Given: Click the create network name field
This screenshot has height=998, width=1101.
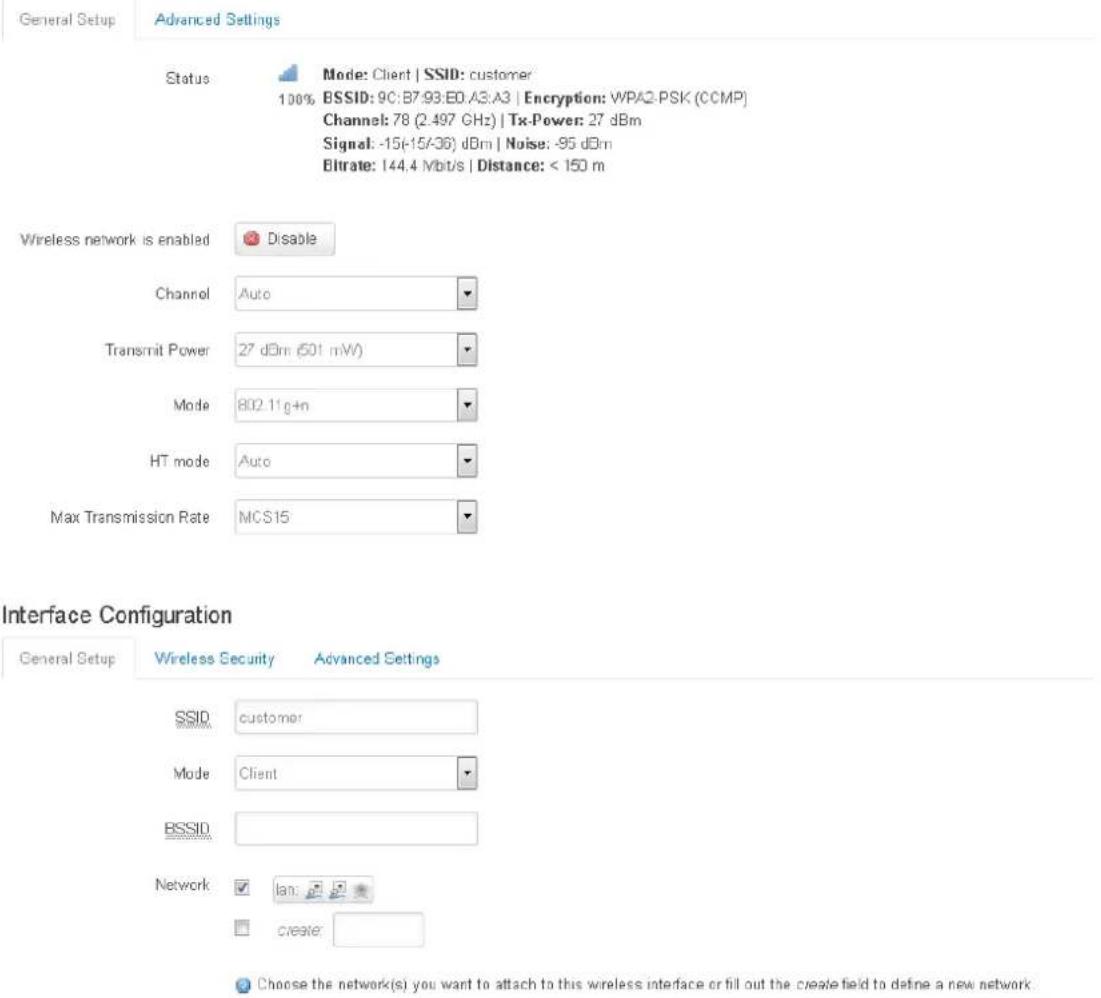Looking at the screenshot, I should (x=378, y=930).
